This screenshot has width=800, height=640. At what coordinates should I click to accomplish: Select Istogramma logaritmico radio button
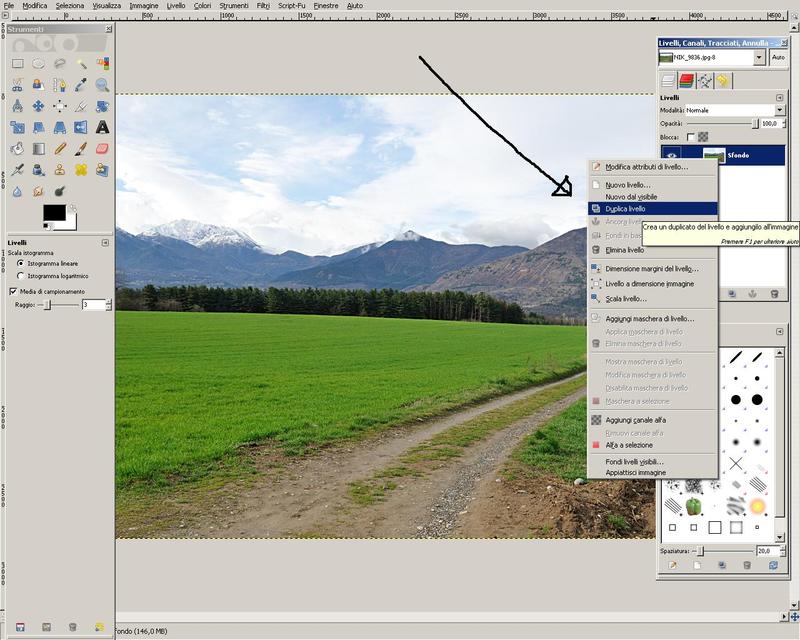pyautogui.click(x=21, y=276)
